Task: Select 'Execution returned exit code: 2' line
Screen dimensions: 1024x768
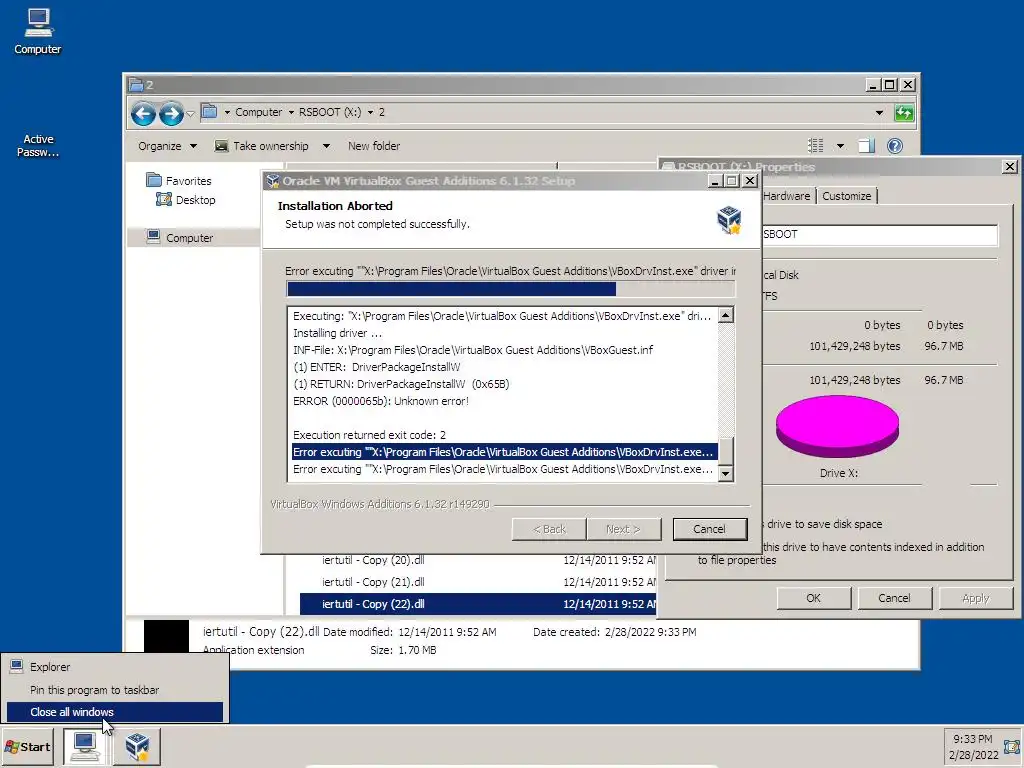Action: pos(369,435)
